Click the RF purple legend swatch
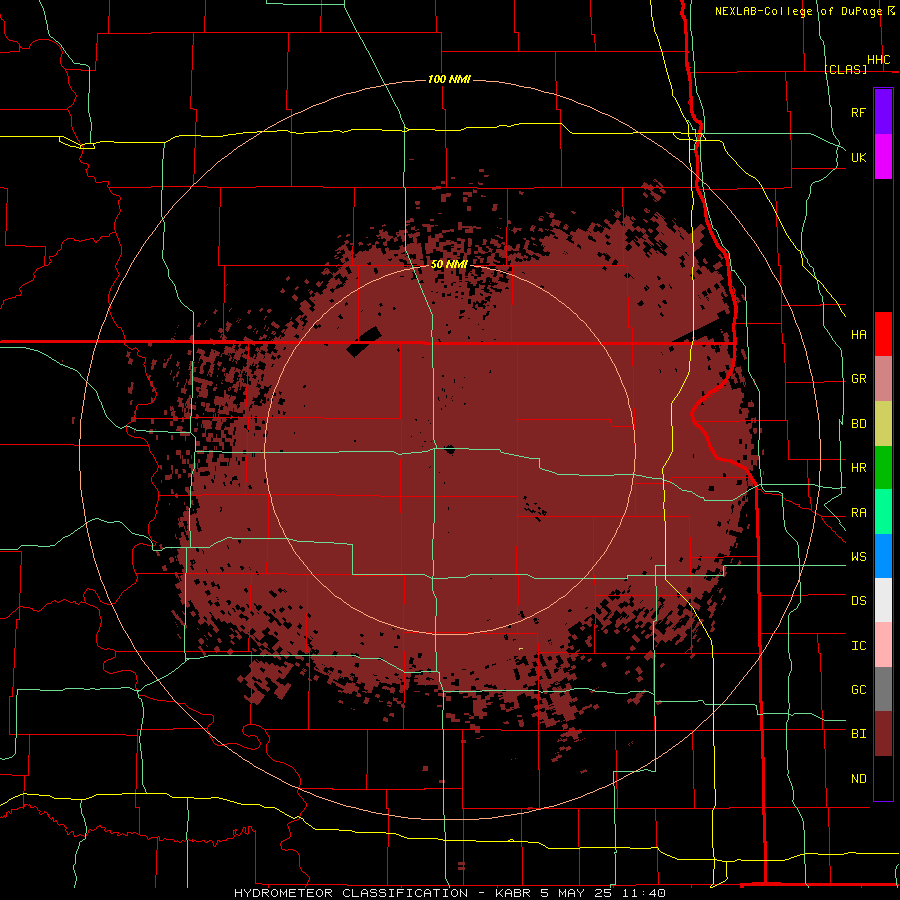Image resolution: width=900 pixels, height=900 pixels. pyautogui.click(x=883, y=112)
